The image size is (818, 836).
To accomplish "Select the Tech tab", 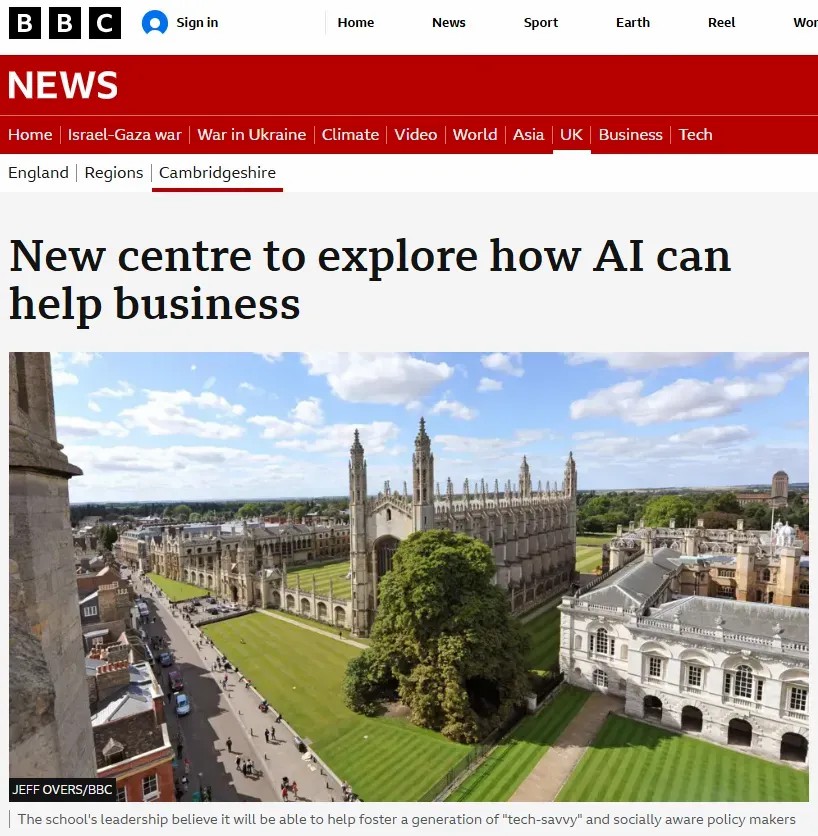I will (695, 134).
